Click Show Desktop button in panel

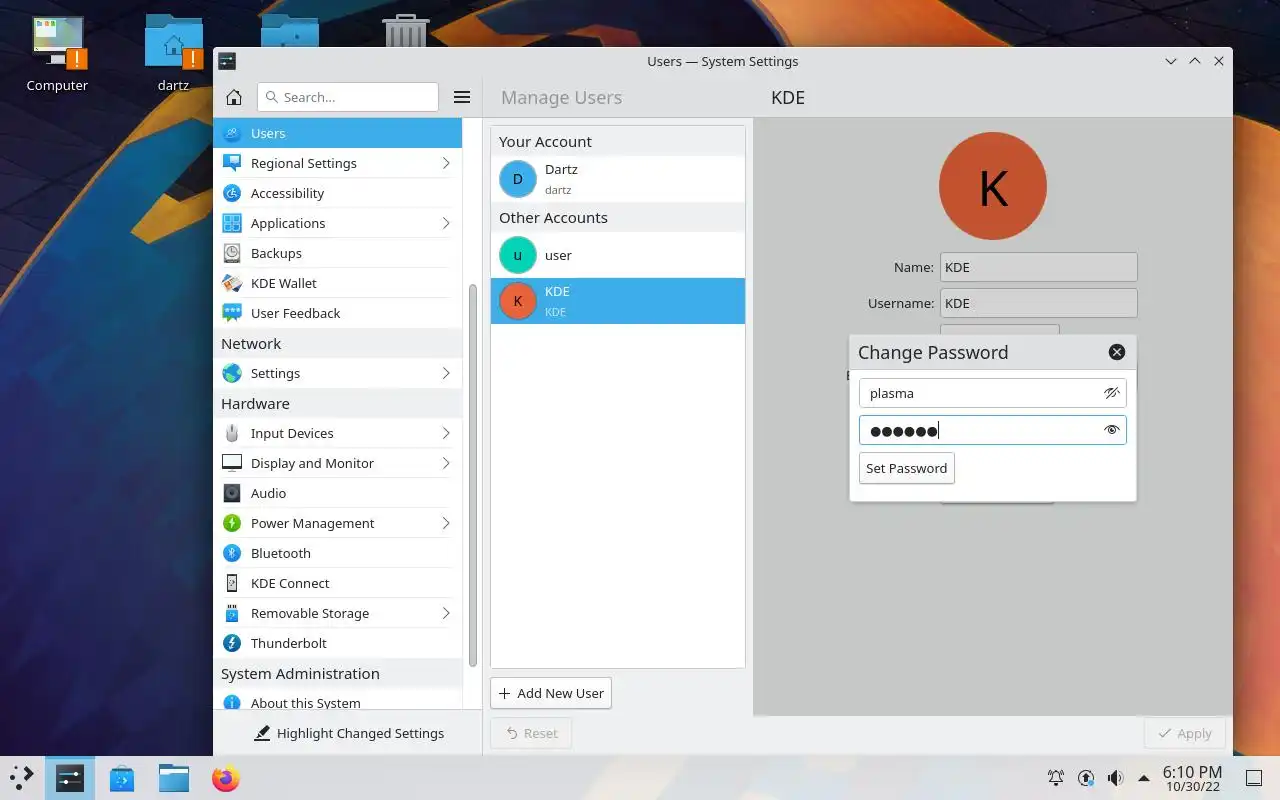[x=1253, y=778]
